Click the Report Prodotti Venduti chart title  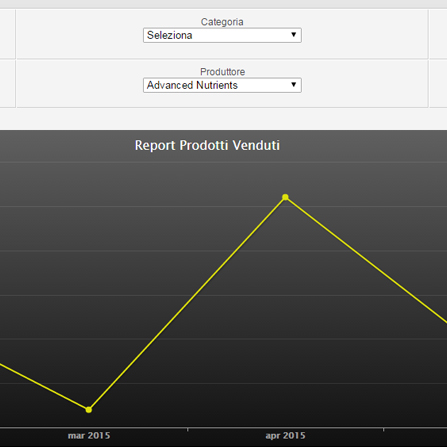[207, 145]
